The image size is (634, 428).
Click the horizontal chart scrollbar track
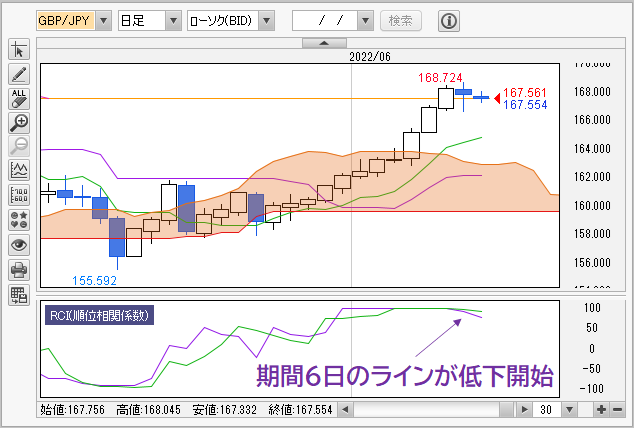coord(427,410)
